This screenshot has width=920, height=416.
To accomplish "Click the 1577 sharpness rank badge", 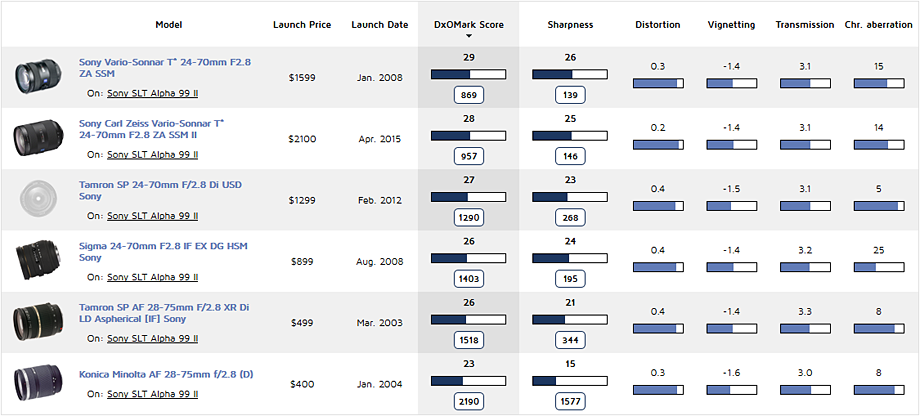I will (570, 401).
